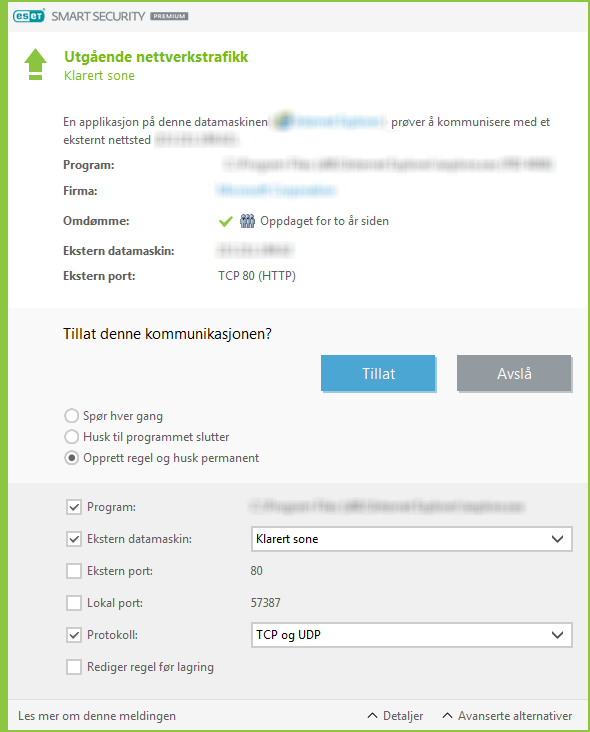Click the blurred application icon in the message
This screenshot has width=590, height=732.
click(283, 121)
